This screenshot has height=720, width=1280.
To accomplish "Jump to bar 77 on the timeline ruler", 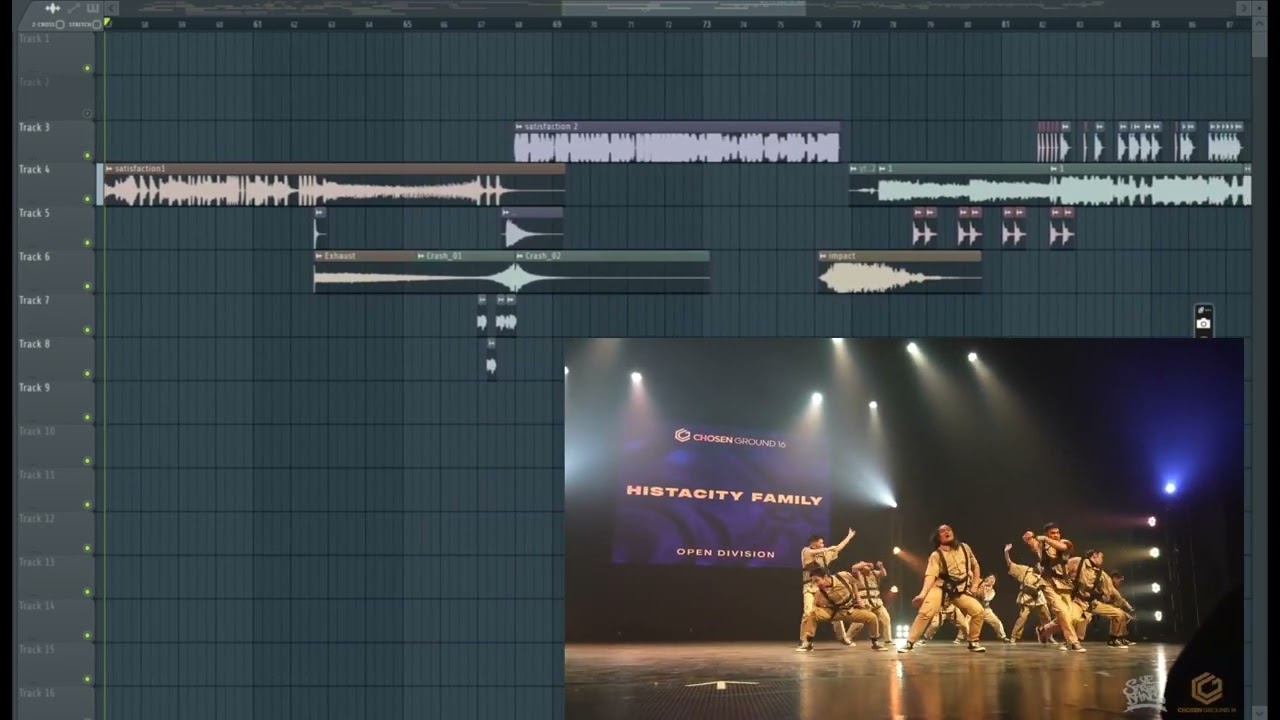I will click(856, 24).
